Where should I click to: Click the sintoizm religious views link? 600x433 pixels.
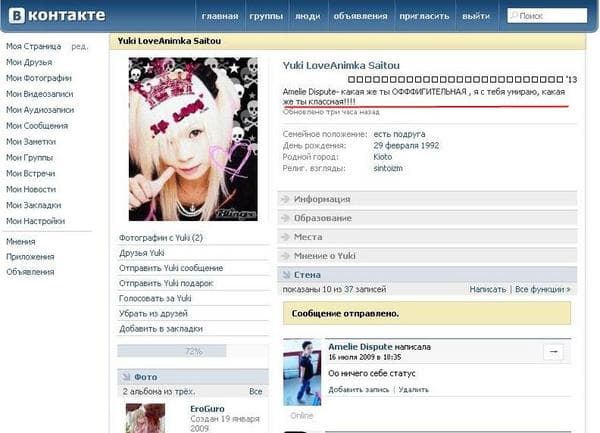coord(388,168)
